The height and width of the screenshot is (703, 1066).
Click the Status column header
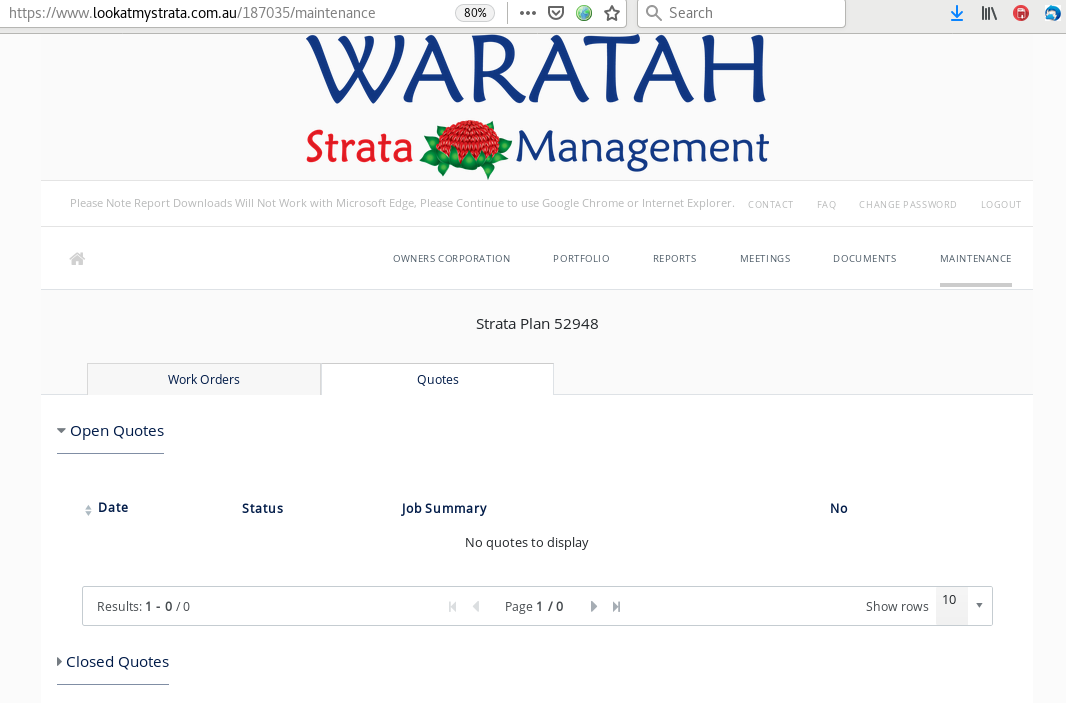[262, 509]
